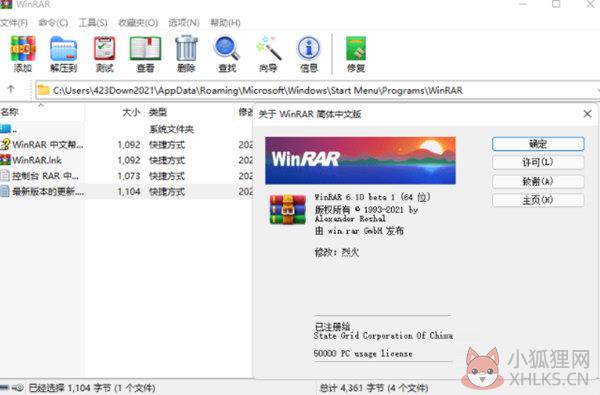The height and width of the screenshot is (395, 600).
Task: Click the State Grid Corporation Of China text
Action: [383, 336]
